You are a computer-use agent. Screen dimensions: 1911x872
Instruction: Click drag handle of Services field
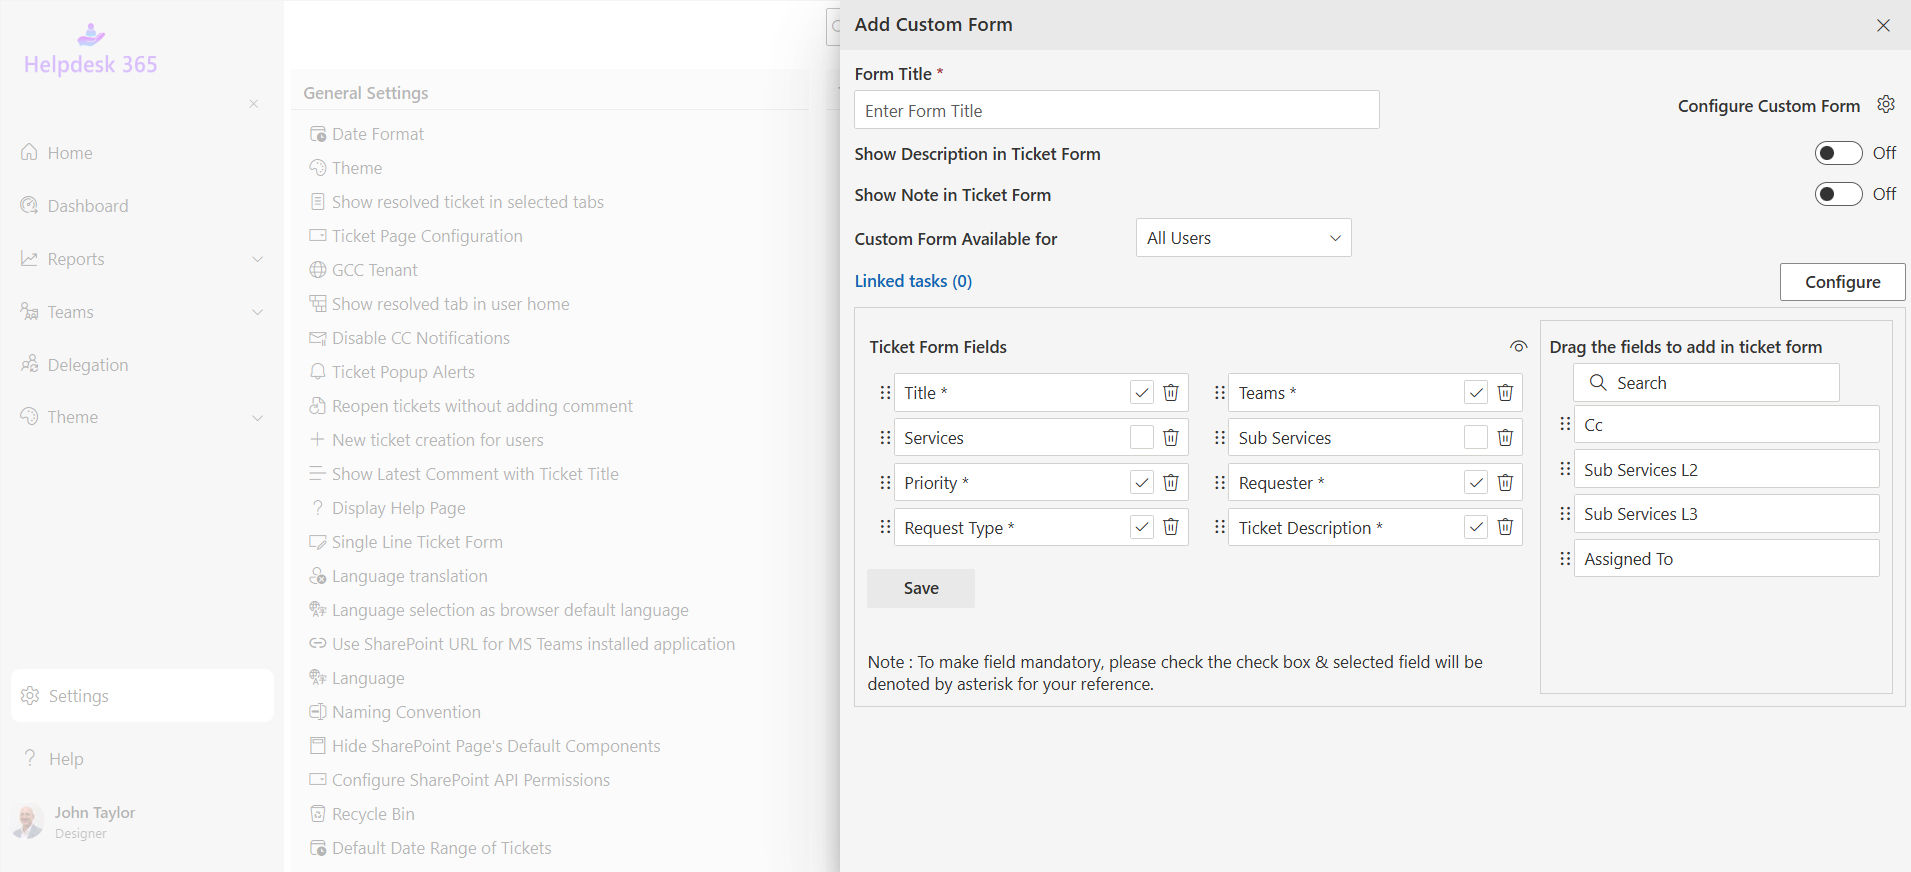point(885,437)
